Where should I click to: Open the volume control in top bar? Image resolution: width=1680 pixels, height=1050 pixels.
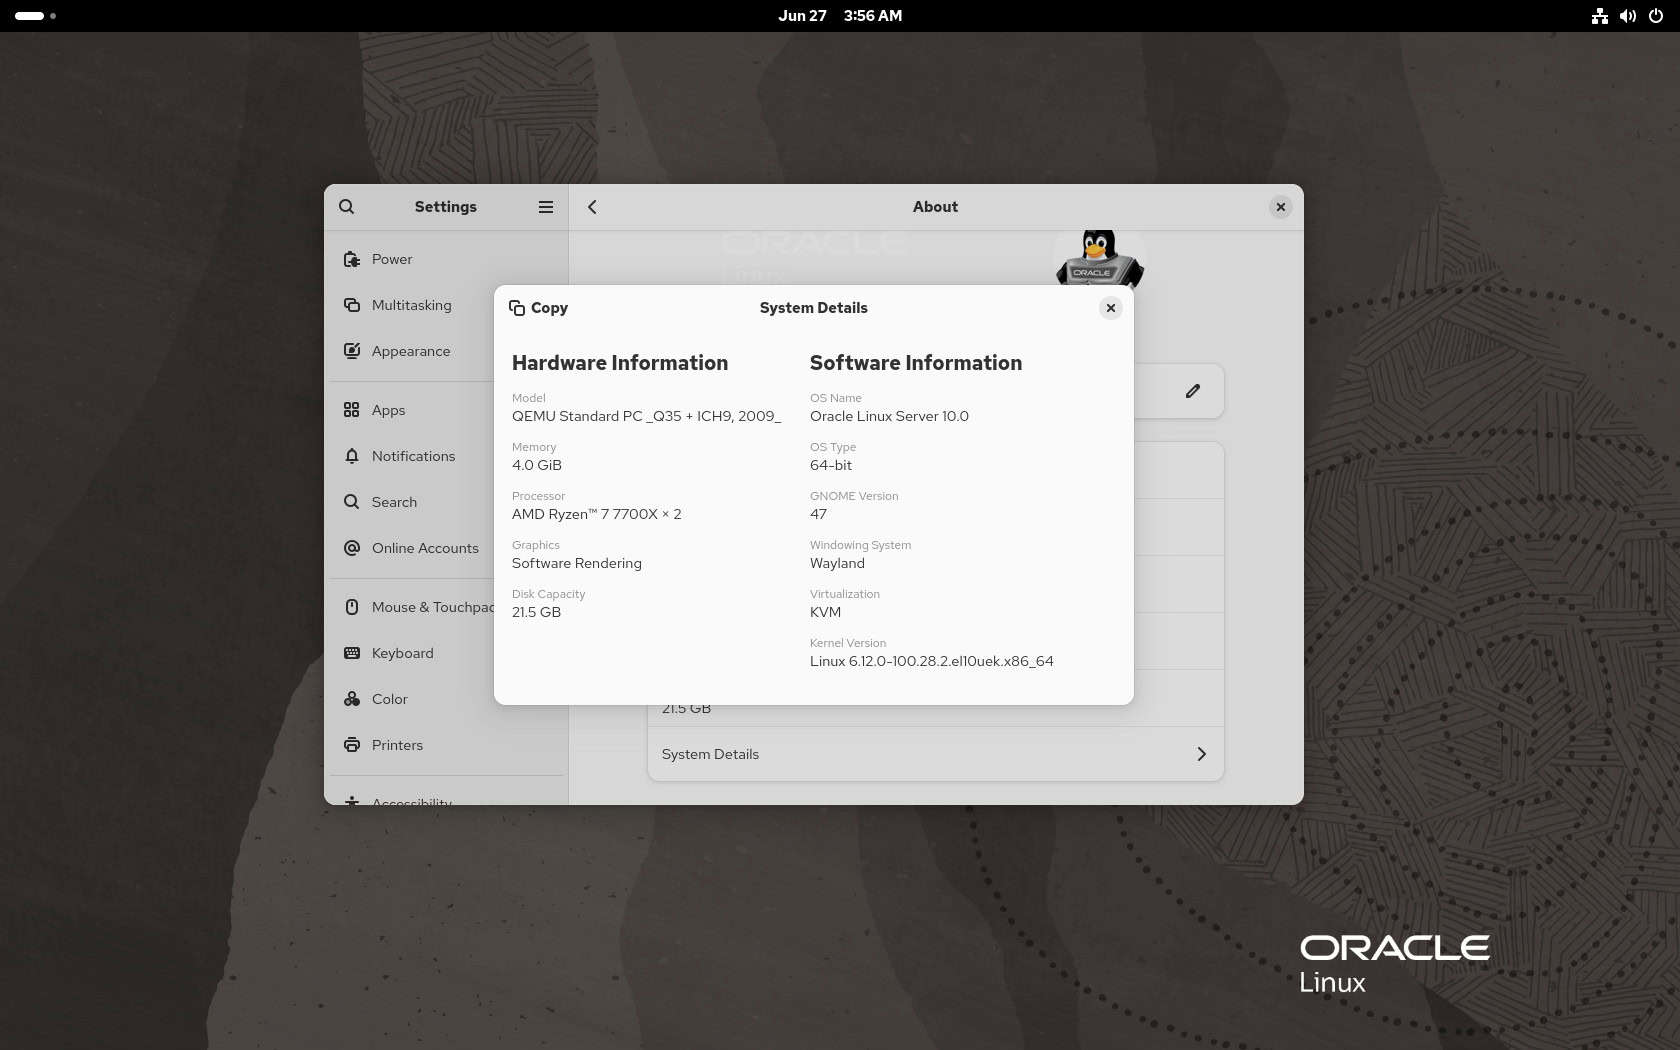tap(1627, 15)
